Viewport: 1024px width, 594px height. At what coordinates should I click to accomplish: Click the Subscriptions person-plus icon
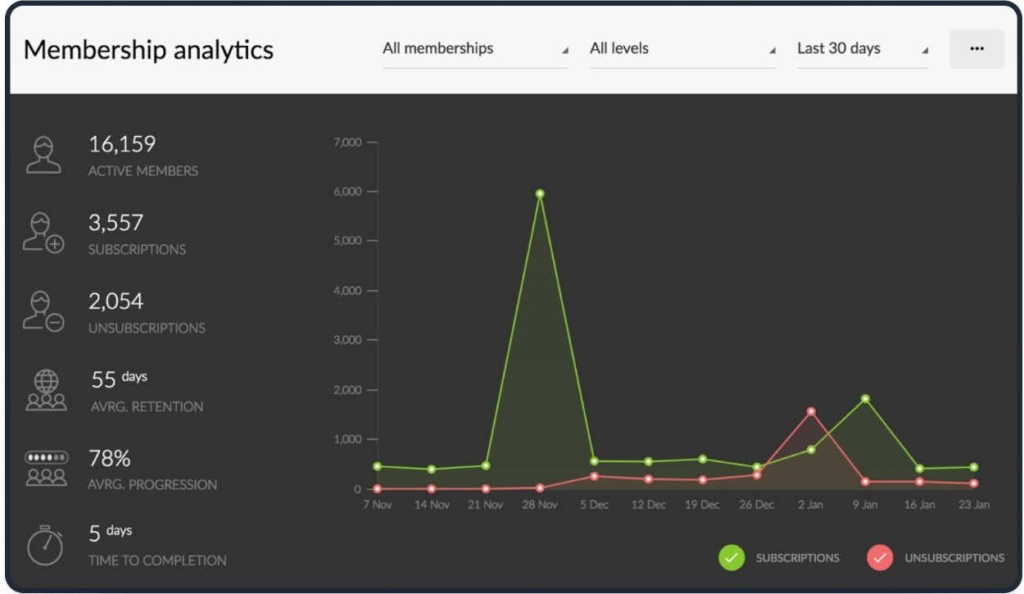point(44,232)
